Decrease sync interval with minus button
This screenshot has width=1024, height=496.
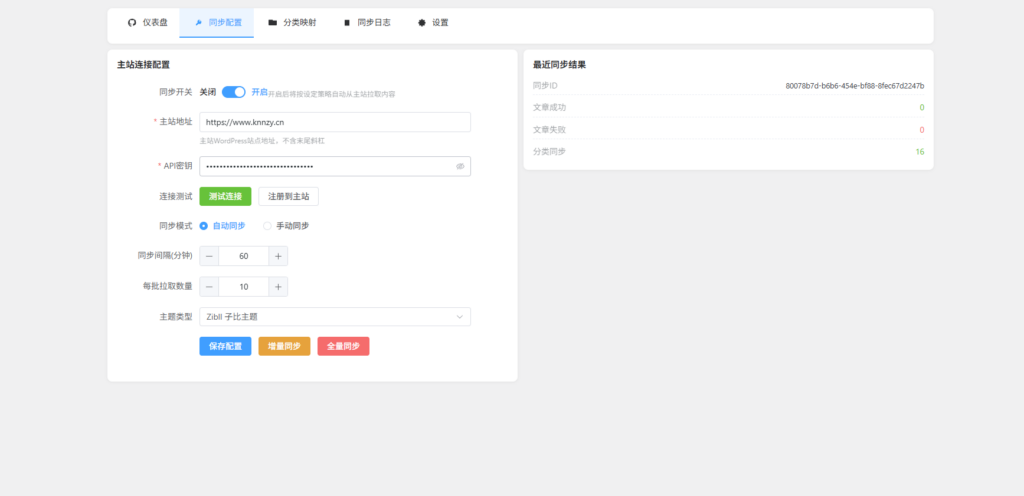click(209, 256)
